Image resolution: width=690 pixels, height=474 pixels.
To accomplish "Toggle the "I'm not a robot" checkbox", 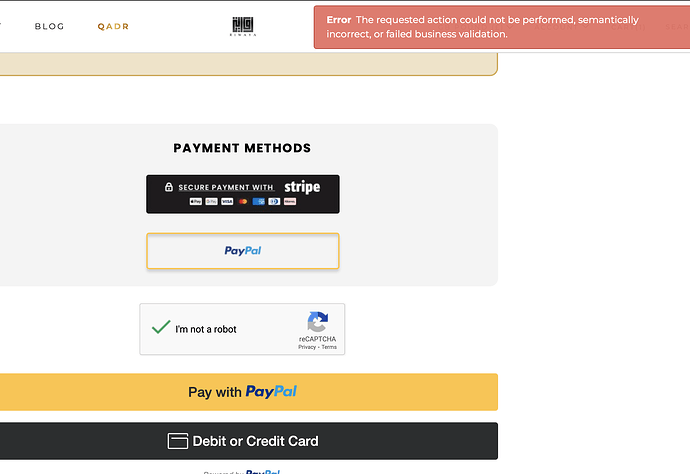I will [161, 327].
